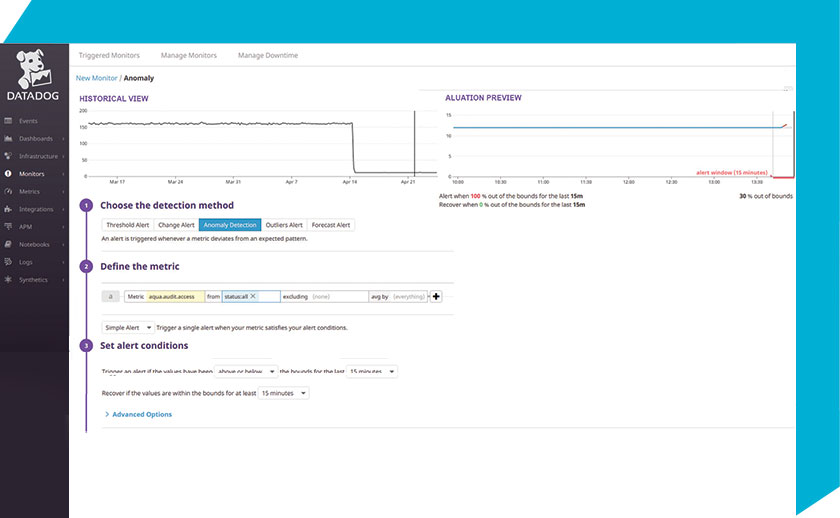Select Forecast Alert method
840x518 pixels.
point(331,225)
